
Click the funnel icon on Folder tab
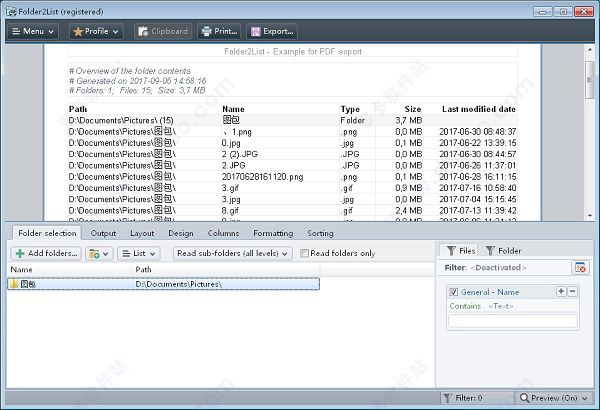pyautogui.click(x=490, y=251)
